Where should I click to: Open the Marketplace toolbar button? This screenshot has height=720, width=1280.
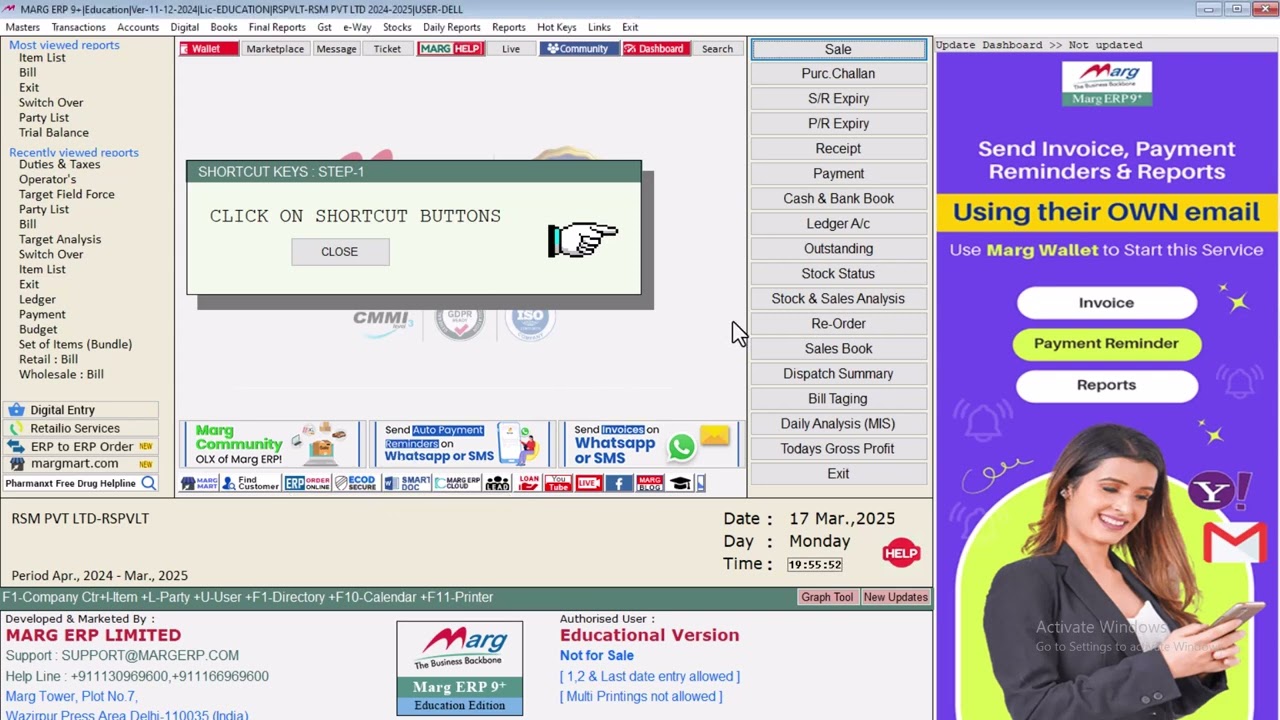pos(275,49)
